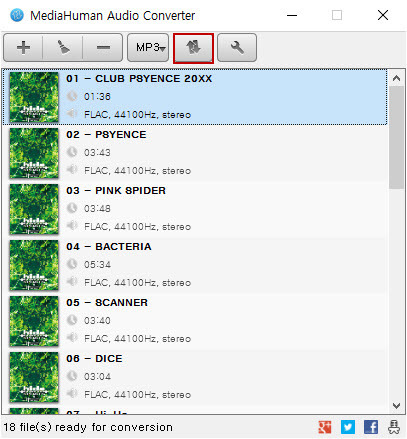Click album art thumbnail of track 01
The height and width of the screenshot is (439, 407).
(x=34, y=97)
